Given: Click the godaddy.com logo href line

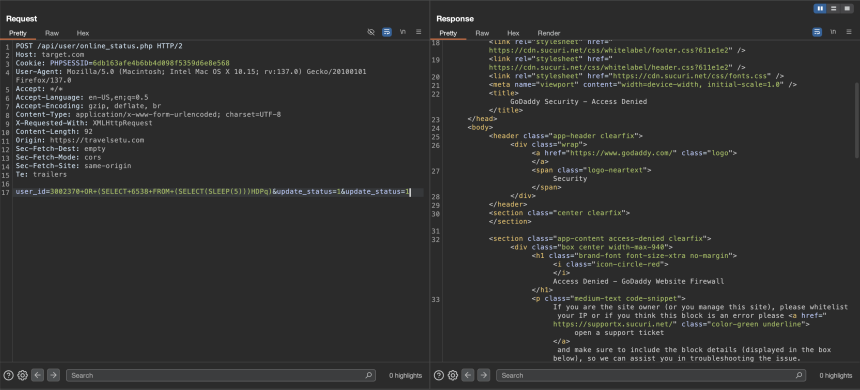Looking at the screenshot, I should pyautogui.click(x=634, y=153).
